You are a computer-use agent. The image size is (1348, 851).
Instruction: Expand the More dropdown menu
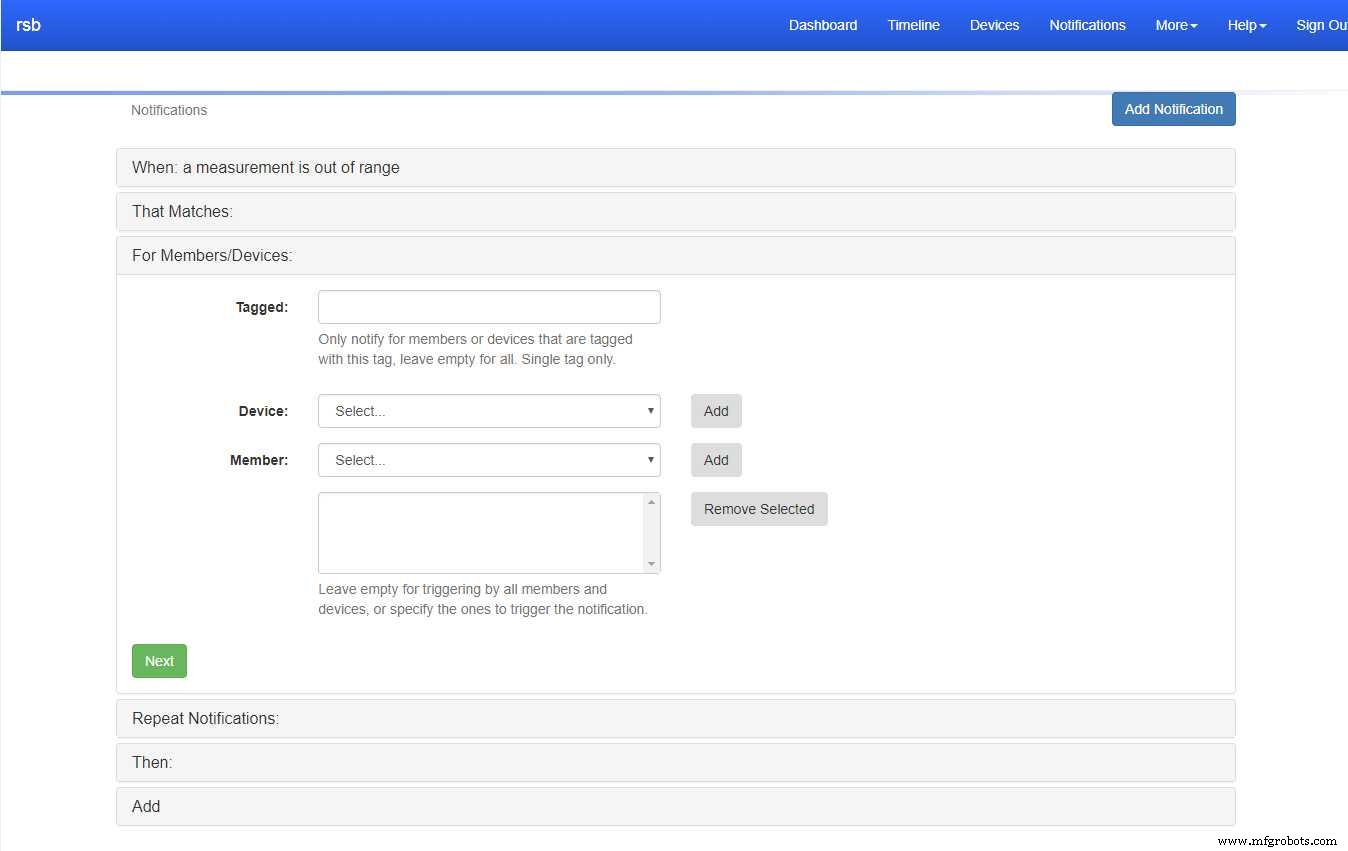coord(1176,25)
